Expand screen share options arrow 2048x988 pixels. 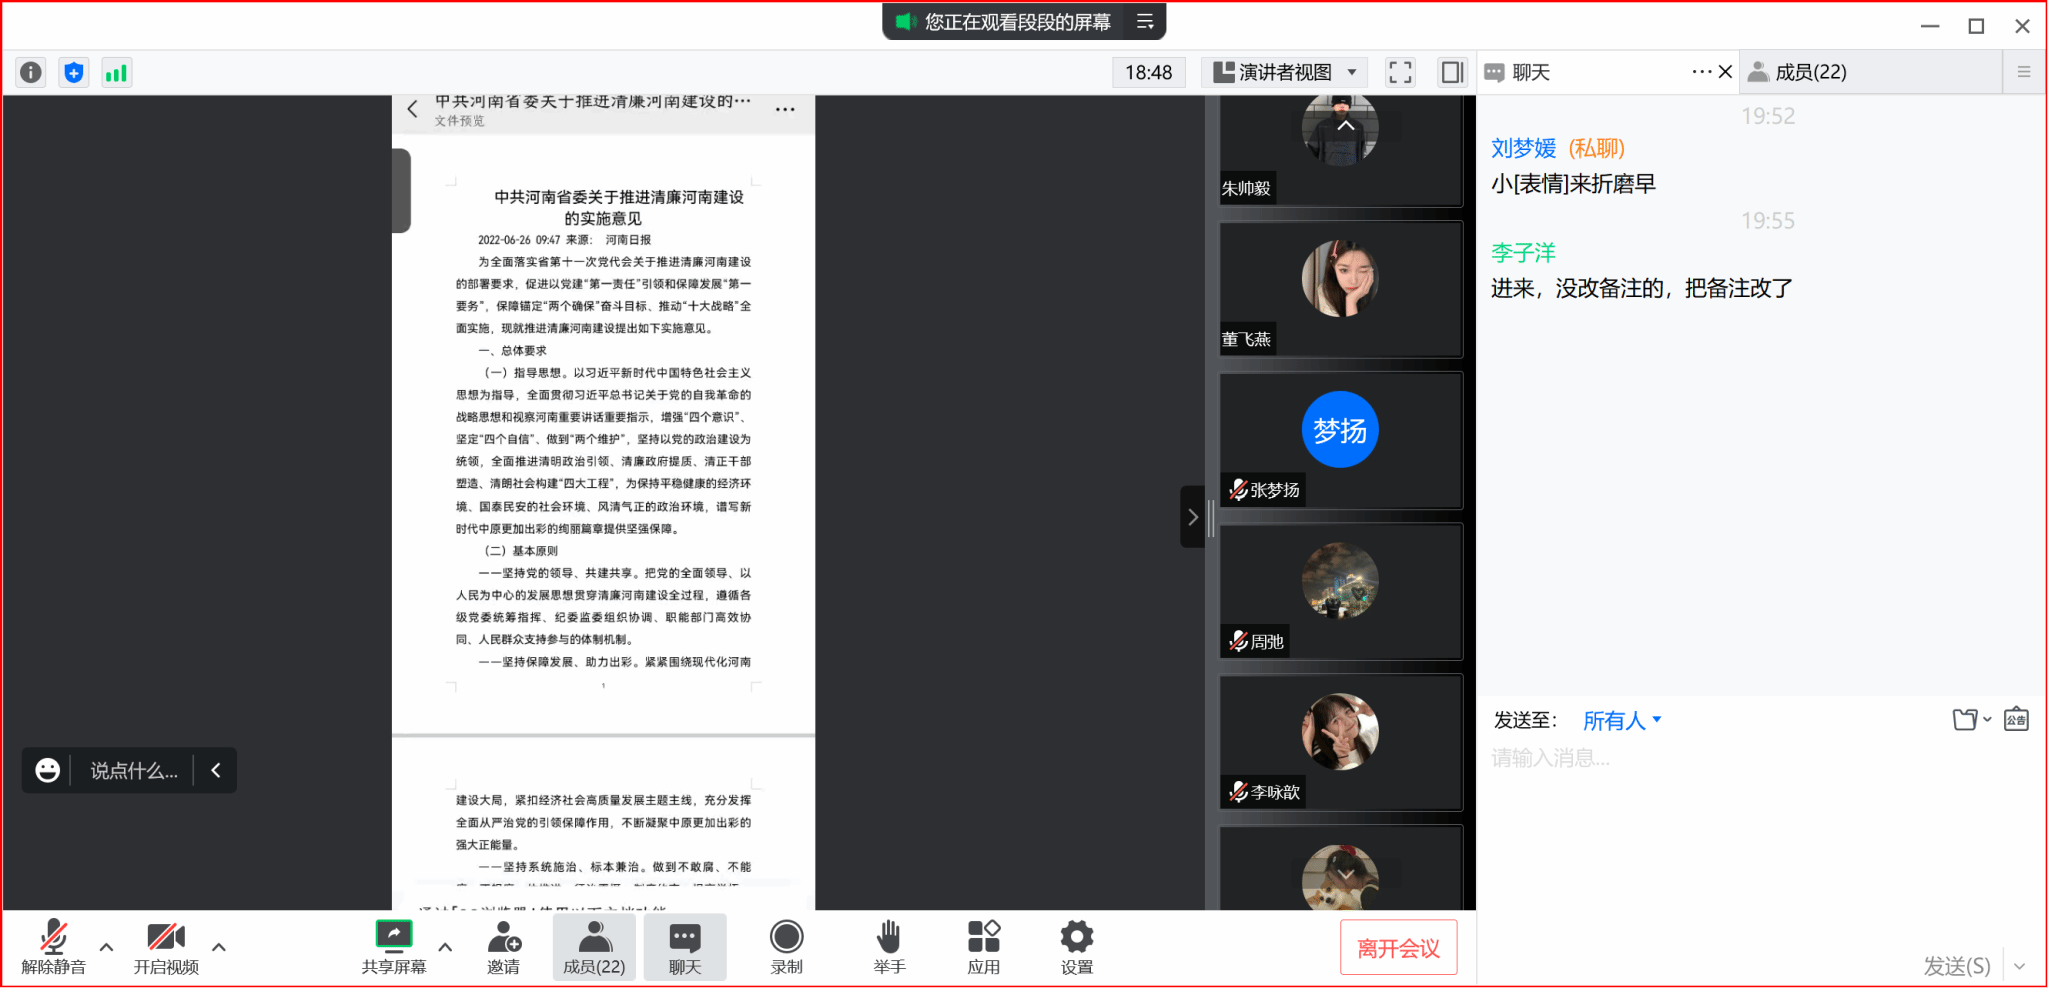[445, 946]
